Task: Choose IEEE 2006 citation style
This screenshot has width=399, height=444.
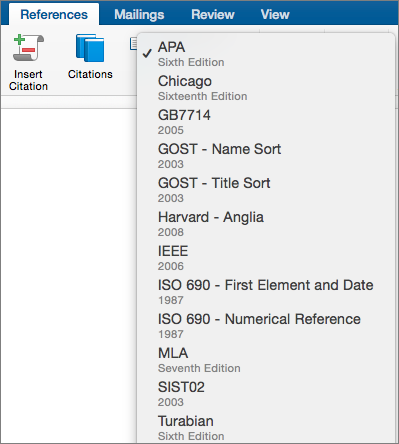Action: [x=266, y=258]
